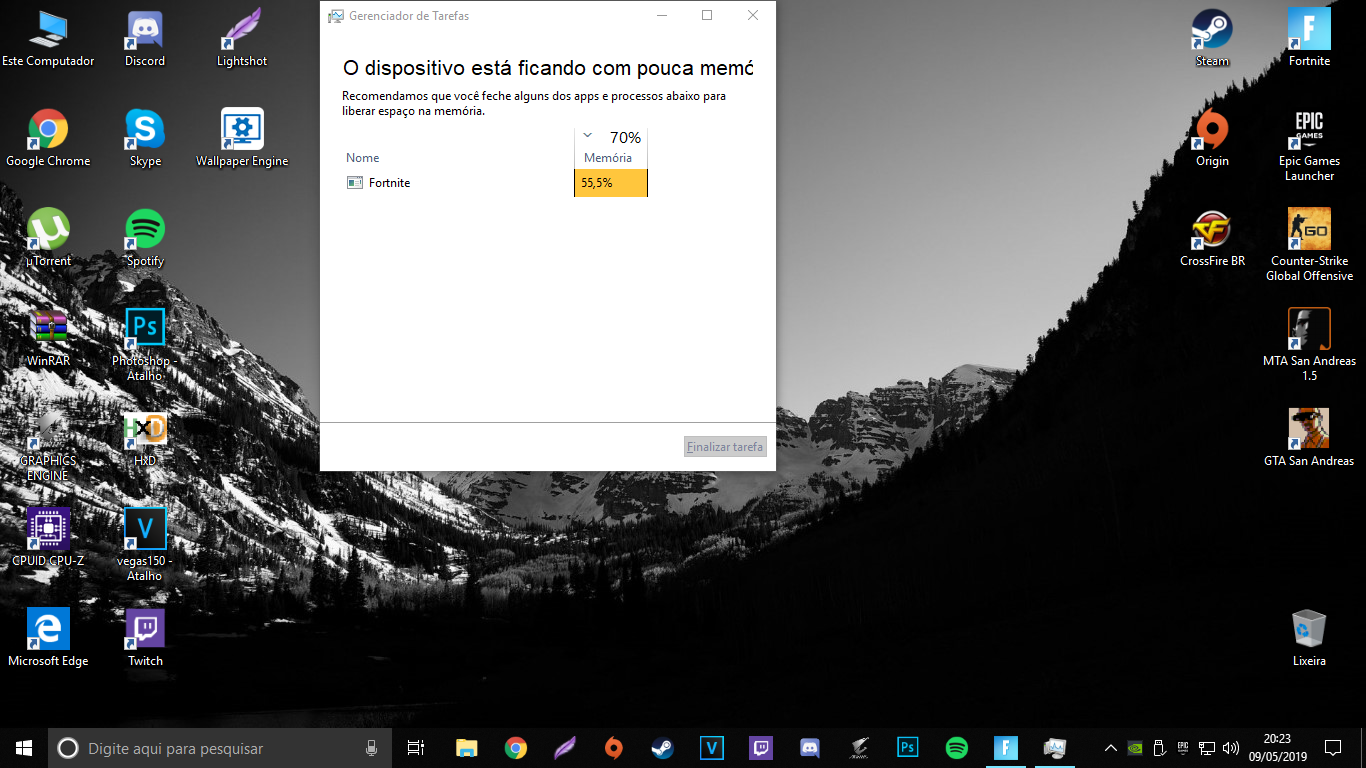Select the CrossFire BR desktop icon
1366x768 pixels.
pos(1212,238)
